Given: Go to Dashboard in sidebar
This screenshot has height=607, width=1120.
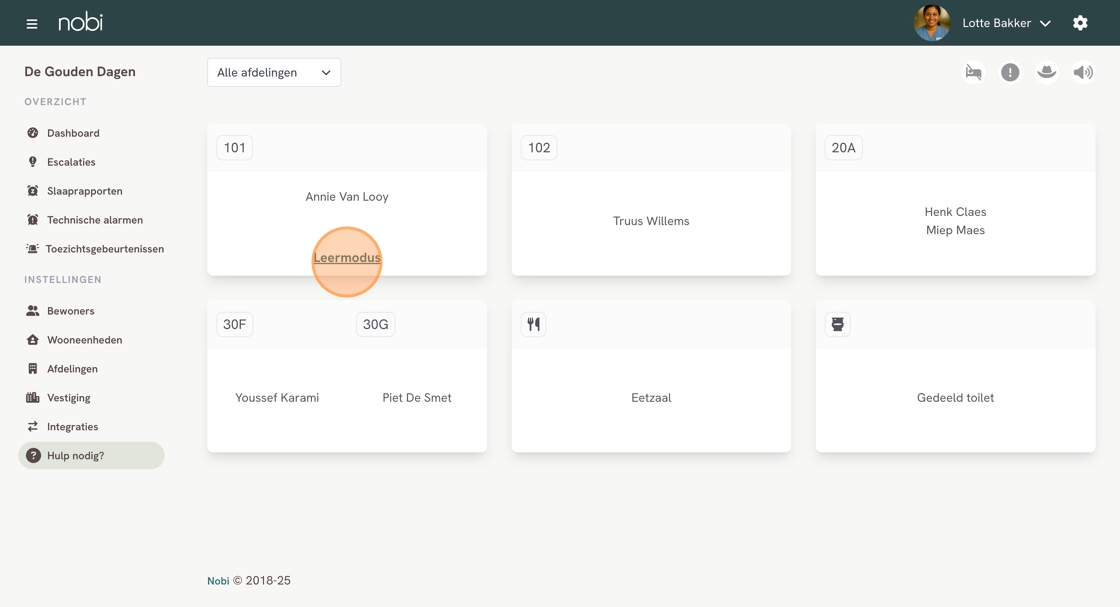Looking at the screenshot, I should point(73,133).
